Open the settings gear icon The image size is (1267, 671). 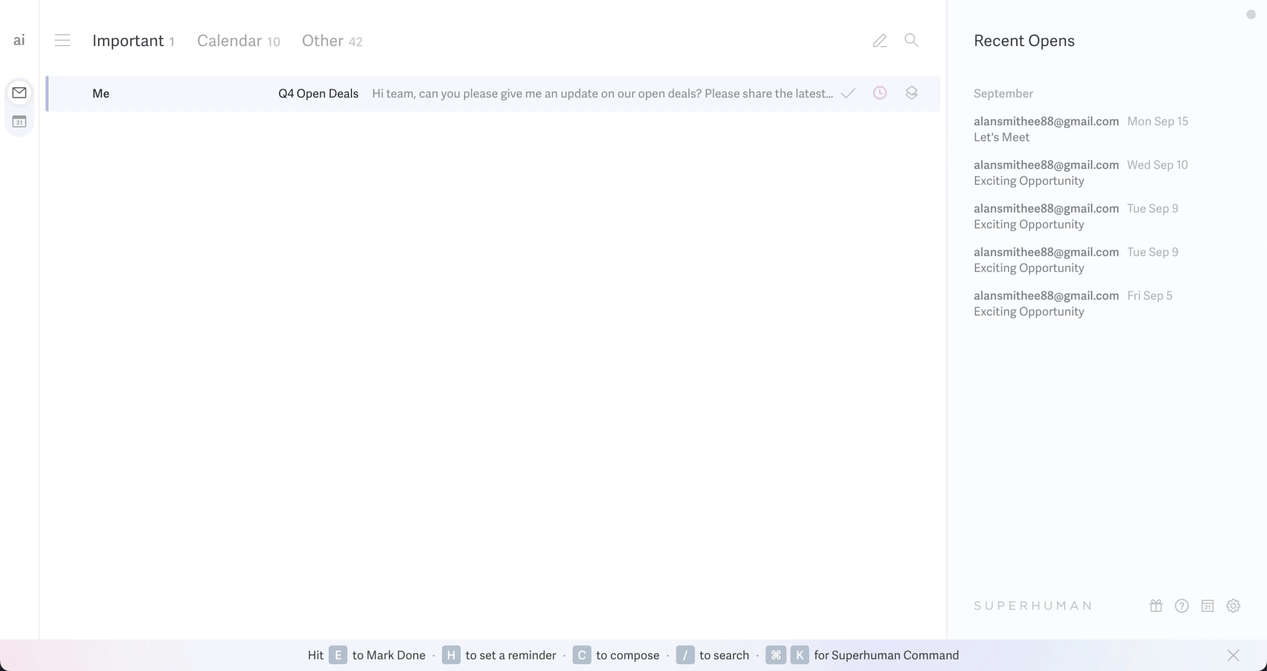tap(1233, 606)
